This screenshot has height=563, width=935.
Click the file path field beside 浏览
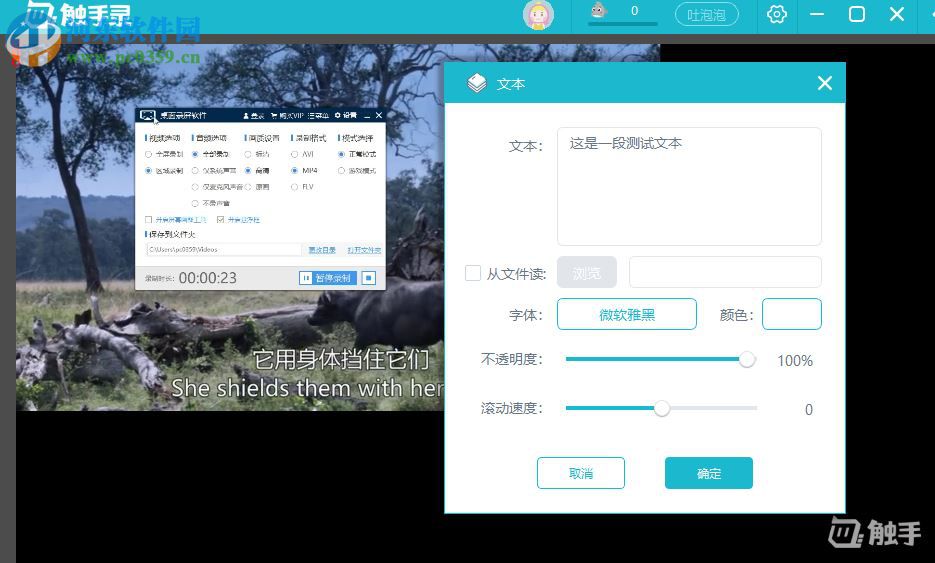click(x=725, y=273)
